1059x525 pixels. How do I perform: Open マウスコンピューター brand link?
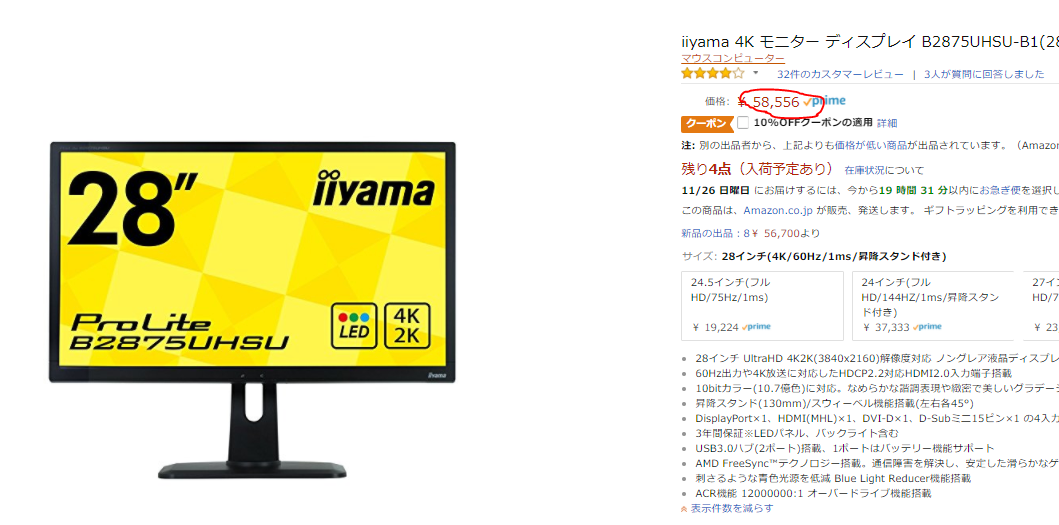click(733, 59)
